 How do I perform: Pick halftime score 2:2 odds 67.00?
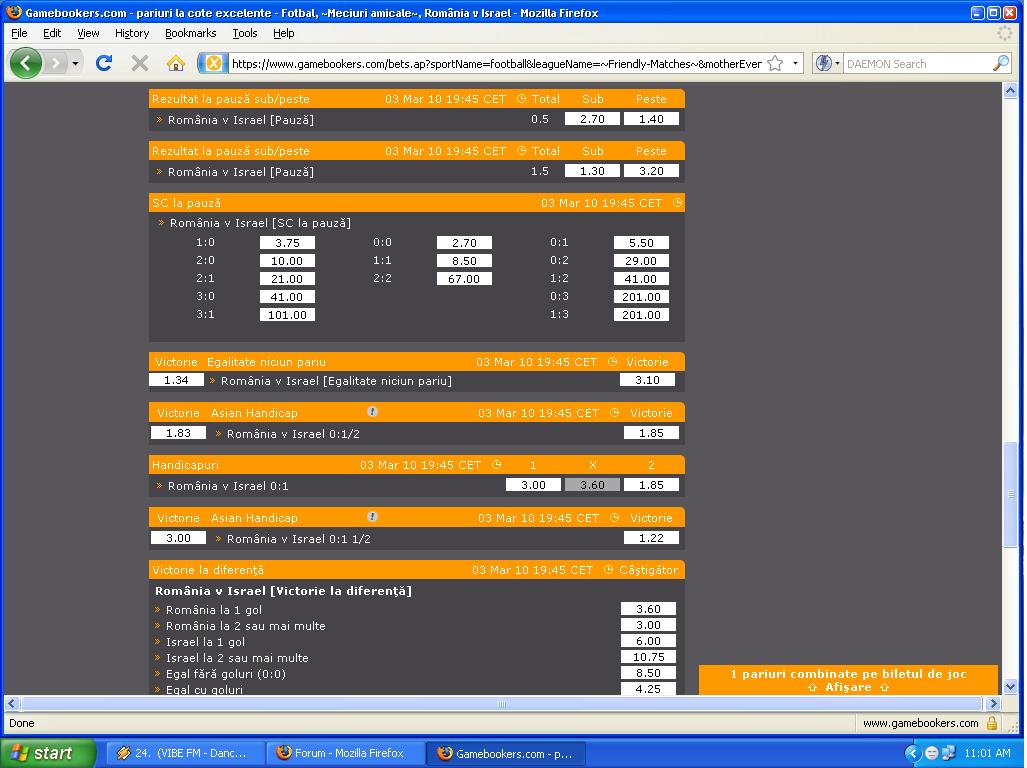coord(464,278)
